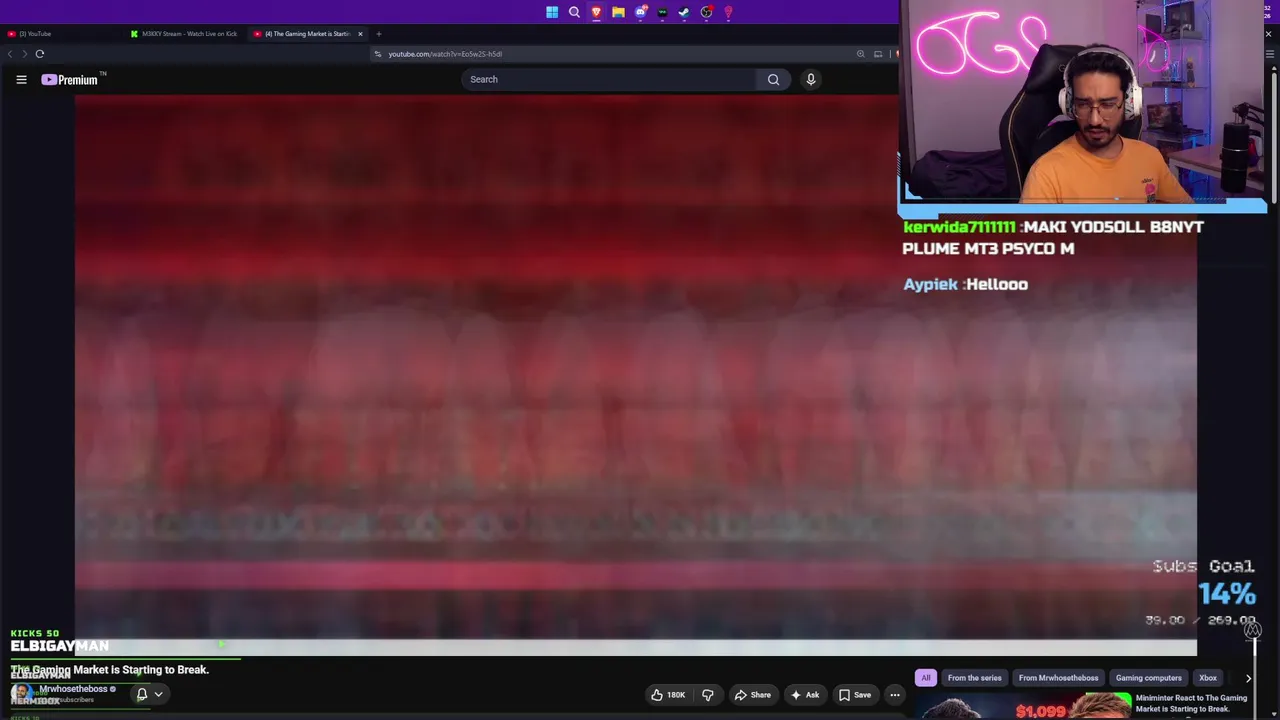1280x720 pixels.
Task: Click the Brave browser taskbar icon
Action: click(596, 12)
